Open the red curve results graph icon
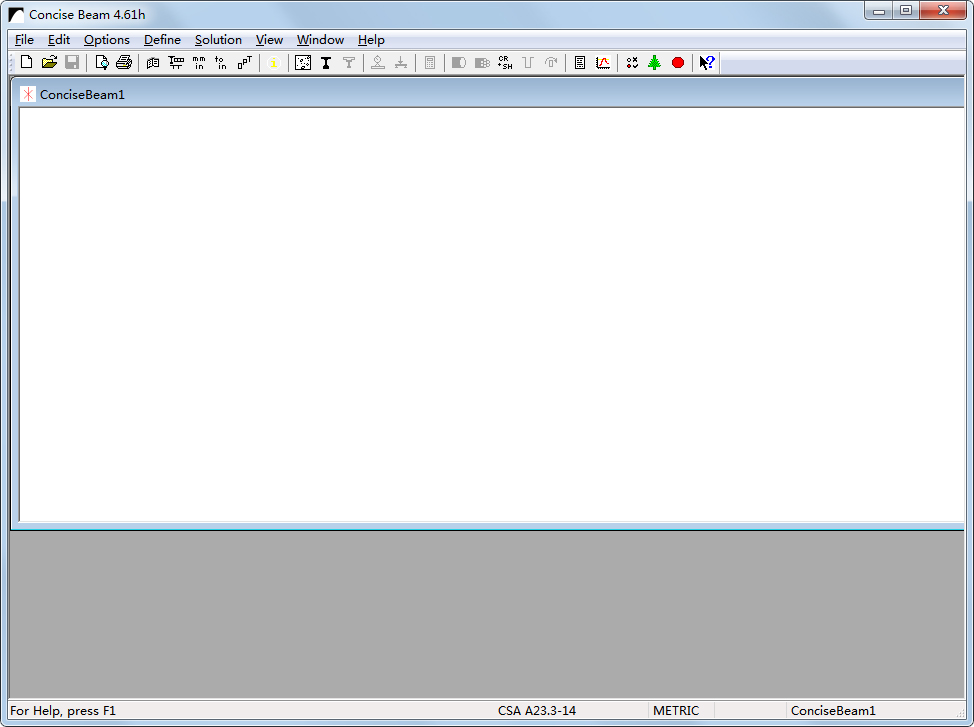Screen dimensions: 974x727 pos(603,62)
